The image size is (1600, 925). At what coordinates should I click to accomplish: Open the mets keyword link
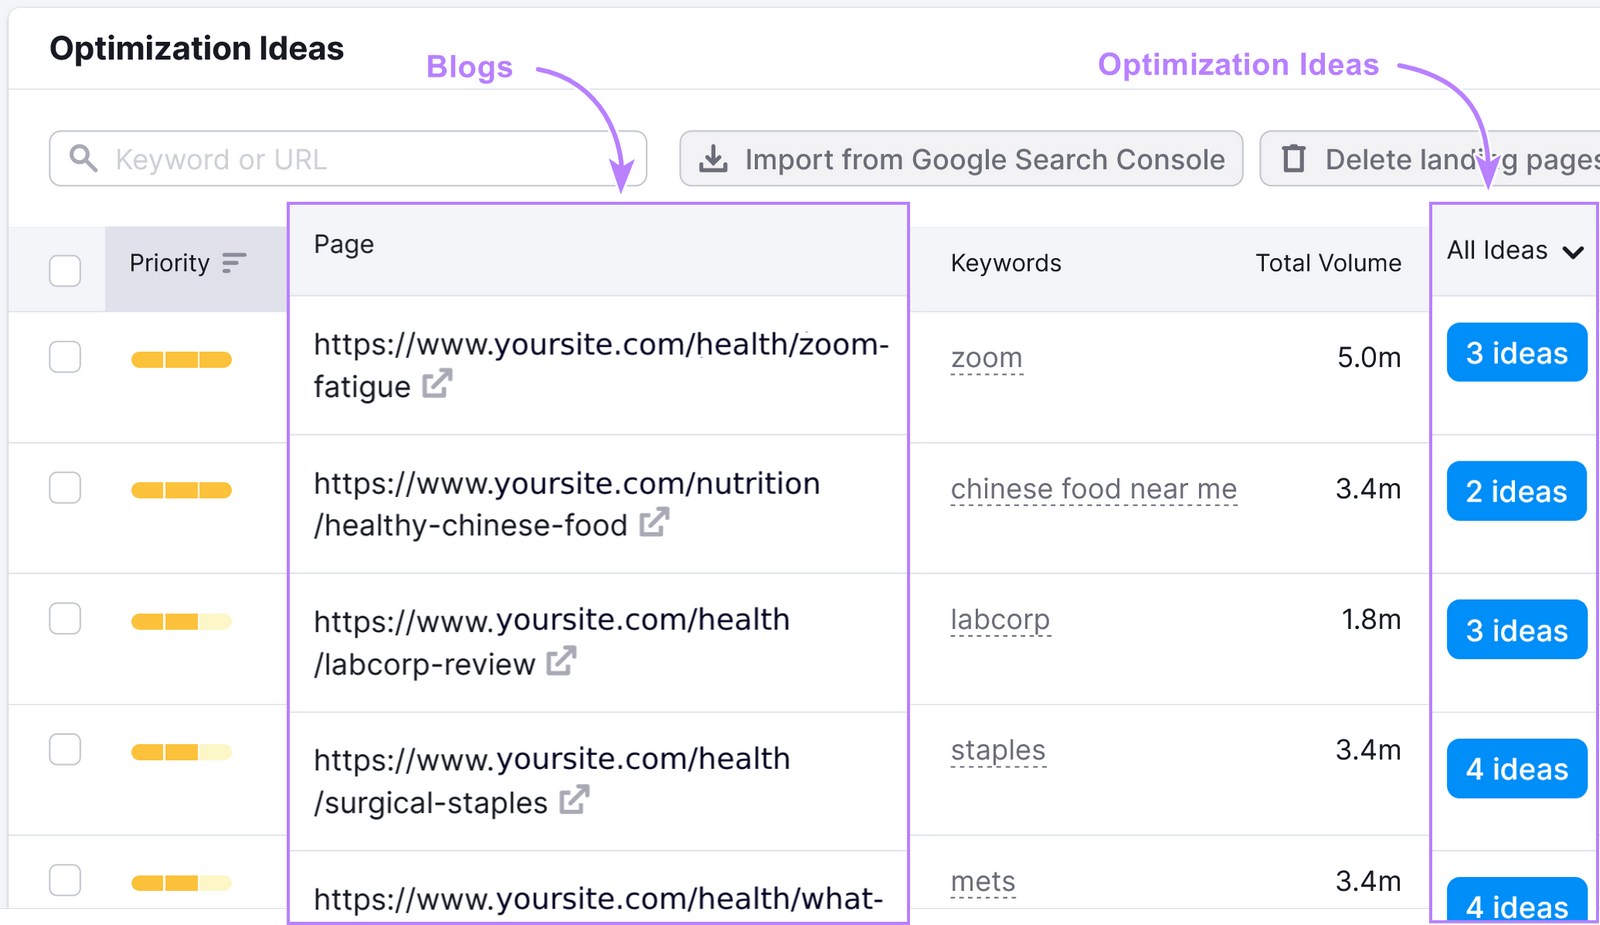[982, 881]
